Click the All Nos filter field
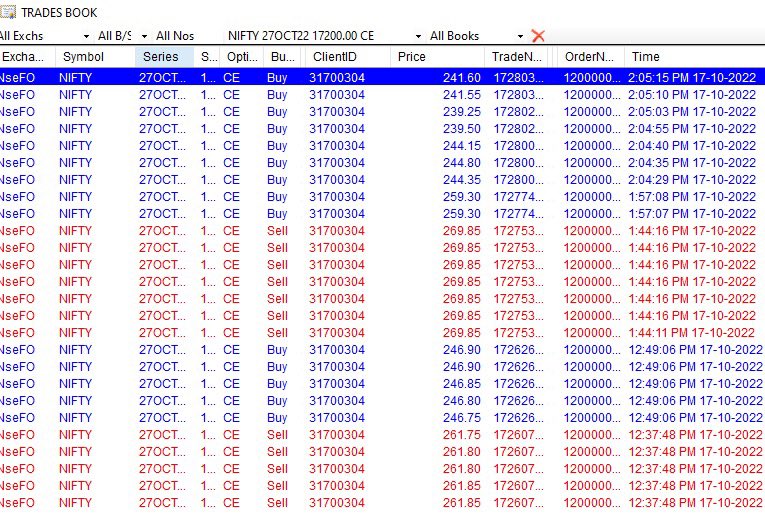Viewport: 765px width, 522px height. (x=175, y=36)
